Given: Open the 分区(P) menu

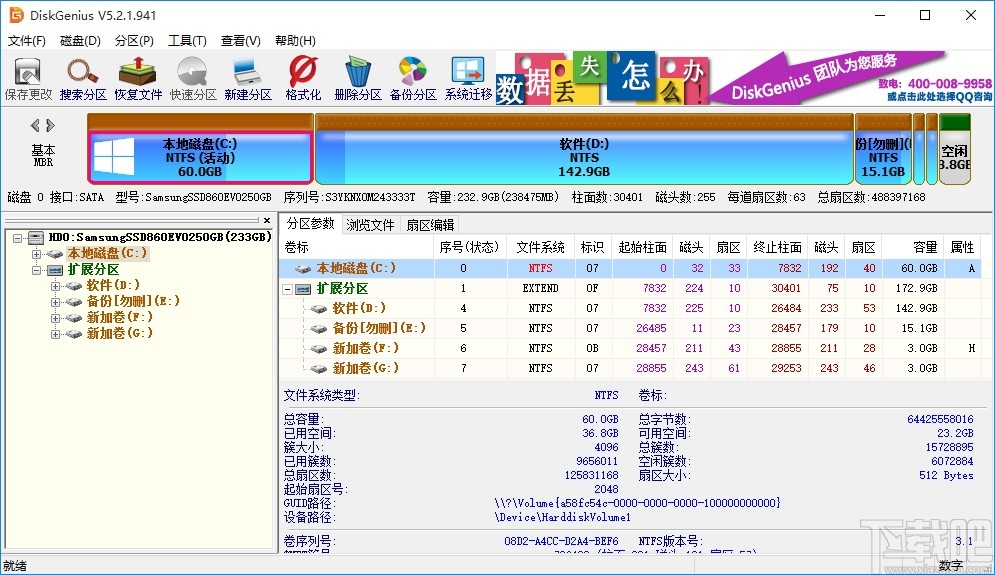Looking at the screenshot, I should pyautogui.click(x=134, y=41).
